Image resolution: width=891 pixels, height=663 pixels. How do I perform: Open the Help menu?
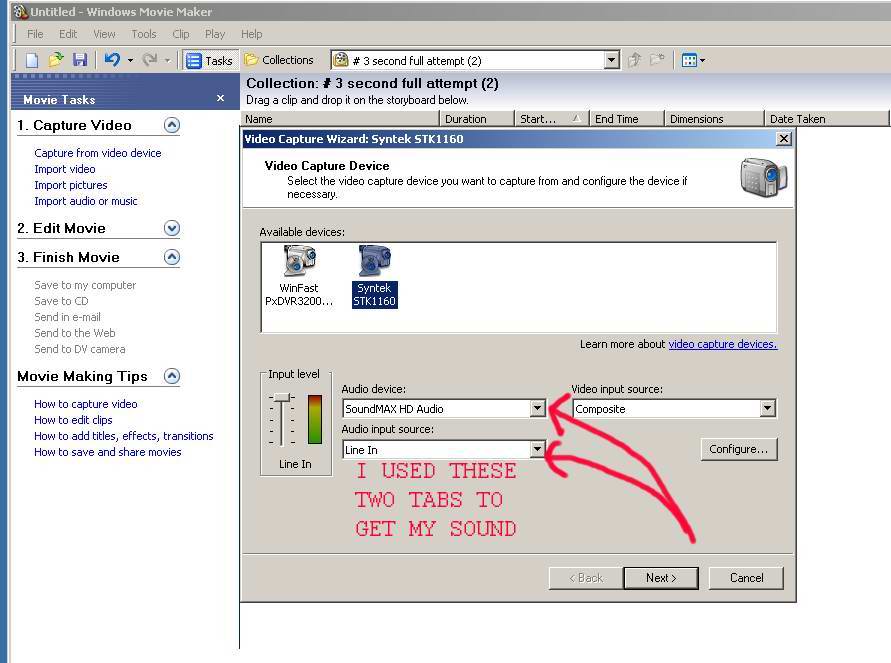click(x=251, y=34)
